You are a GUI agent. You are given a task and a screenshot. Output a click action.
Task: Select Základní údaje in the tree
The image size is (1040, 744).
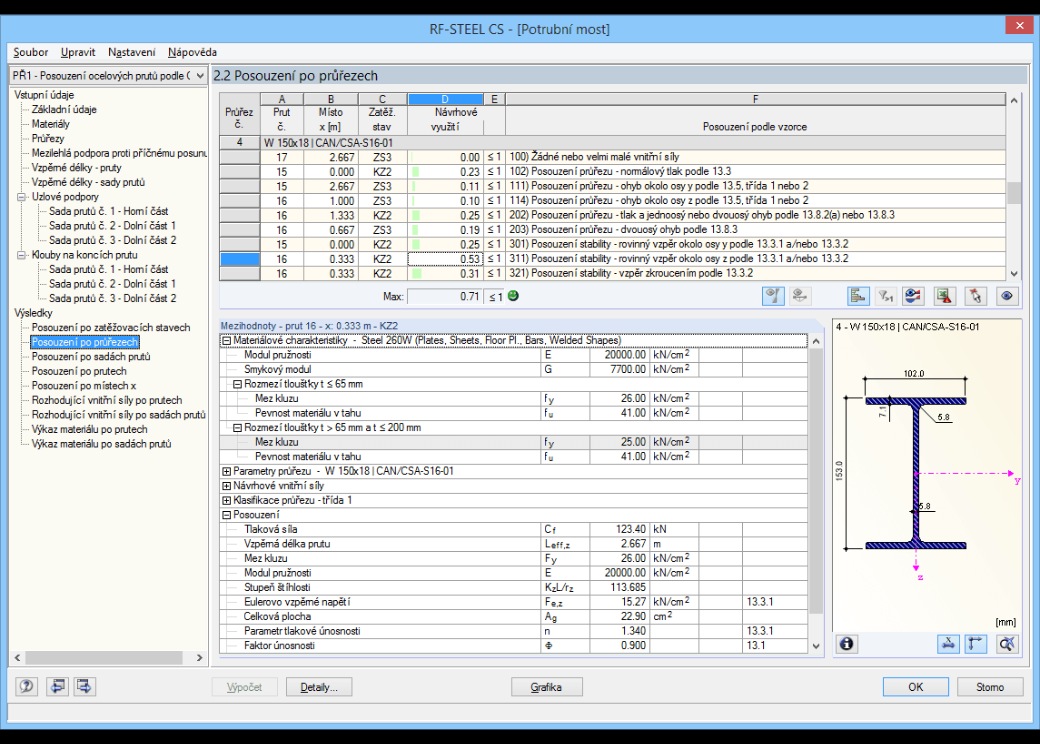tap(64, 110)
